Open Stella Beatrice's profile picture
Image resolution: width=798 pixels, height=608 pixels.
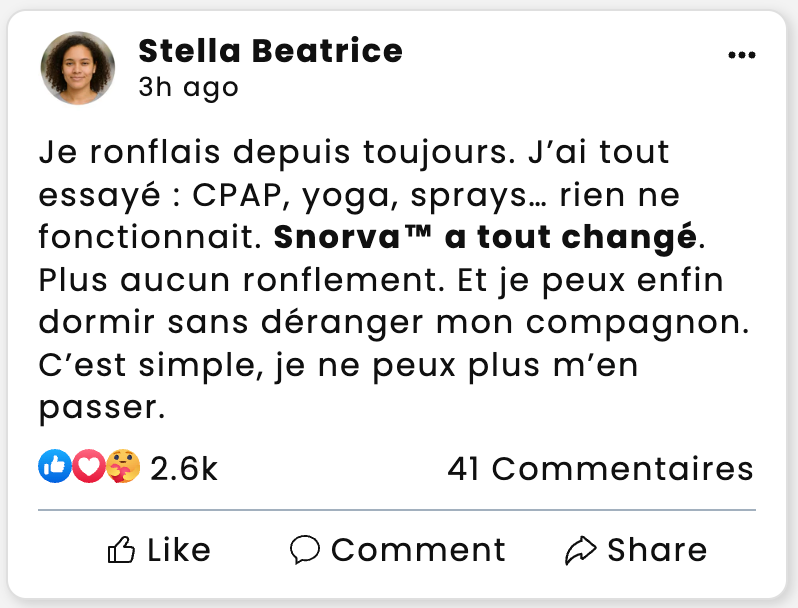78,68
